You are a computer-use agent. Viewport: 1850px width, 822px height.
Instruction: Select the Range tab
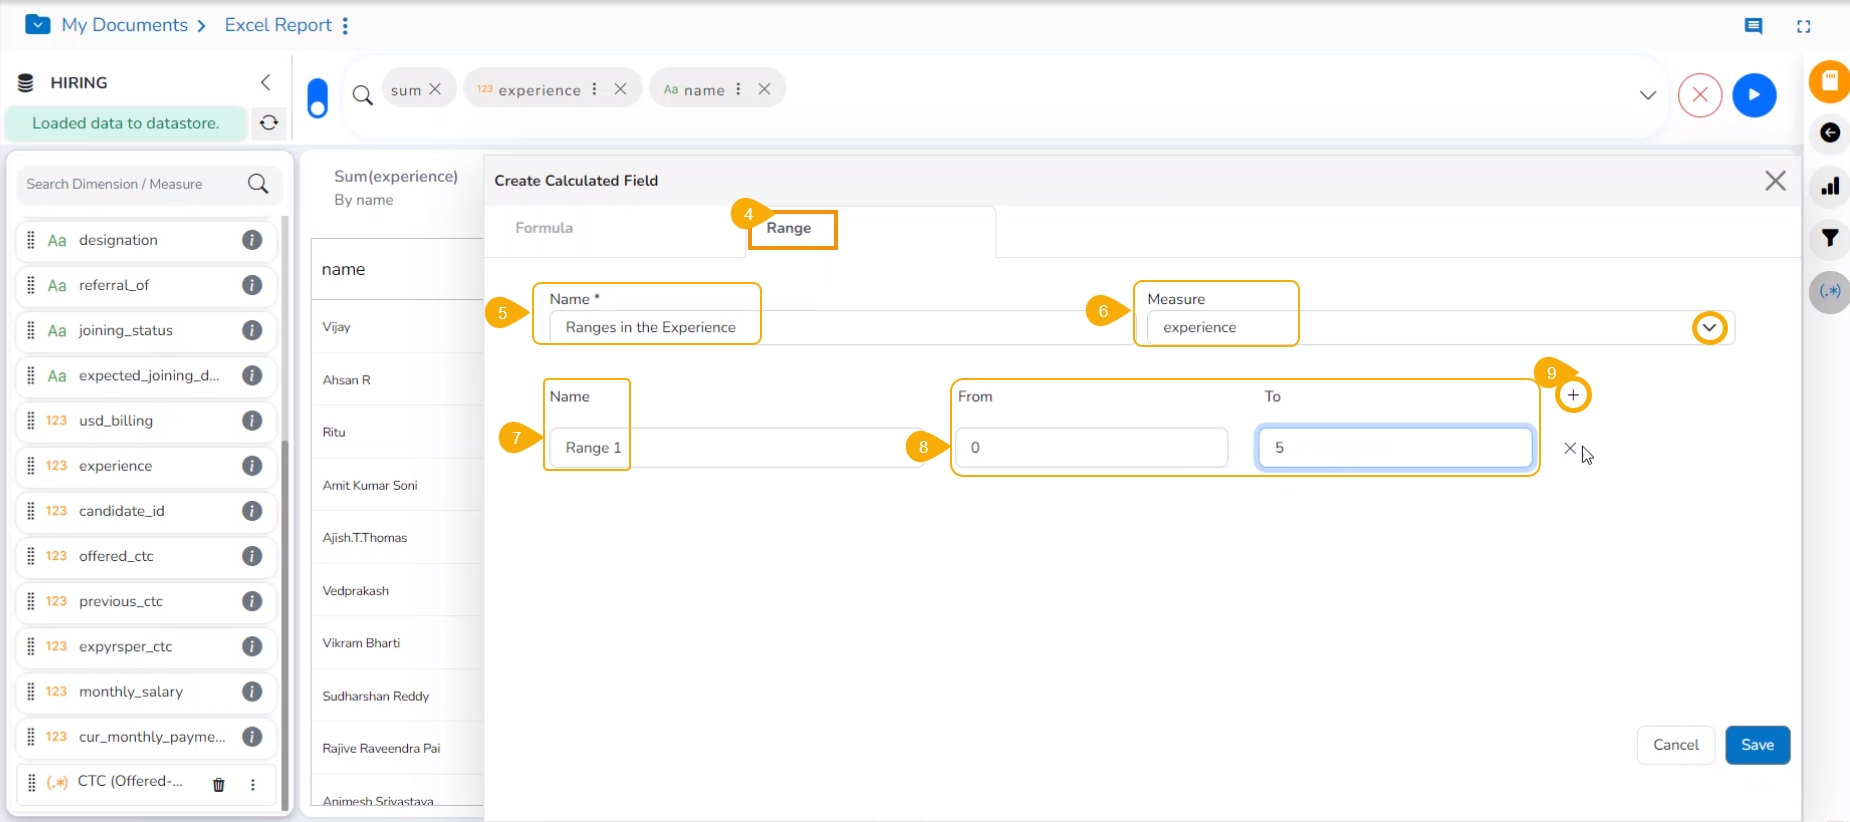coord(789,228)
